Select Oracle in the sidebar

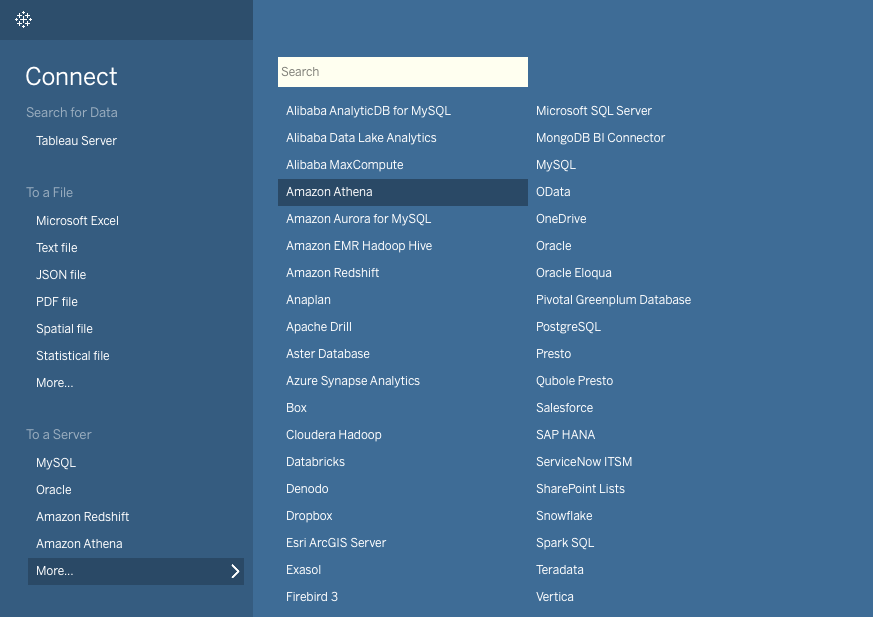pyautogui.click(x=54, y=490)
